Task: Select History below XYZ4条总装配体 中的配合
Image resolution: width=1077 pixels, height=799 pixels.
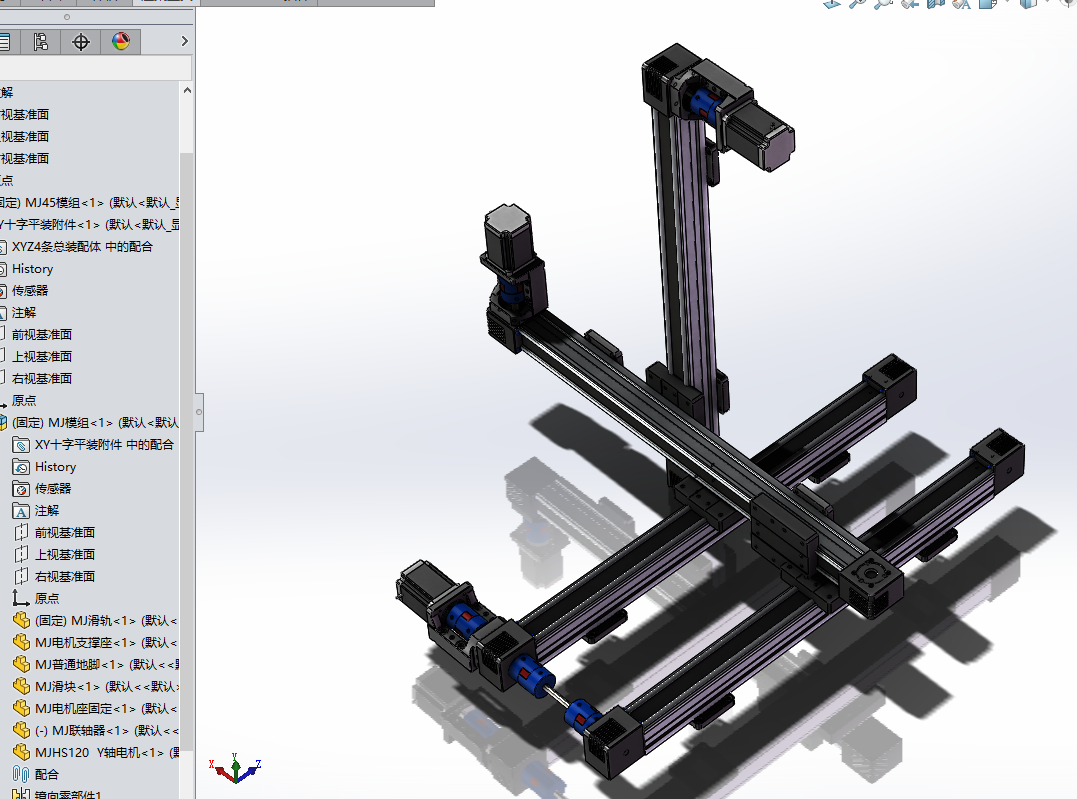Action: tap(32, 269)
